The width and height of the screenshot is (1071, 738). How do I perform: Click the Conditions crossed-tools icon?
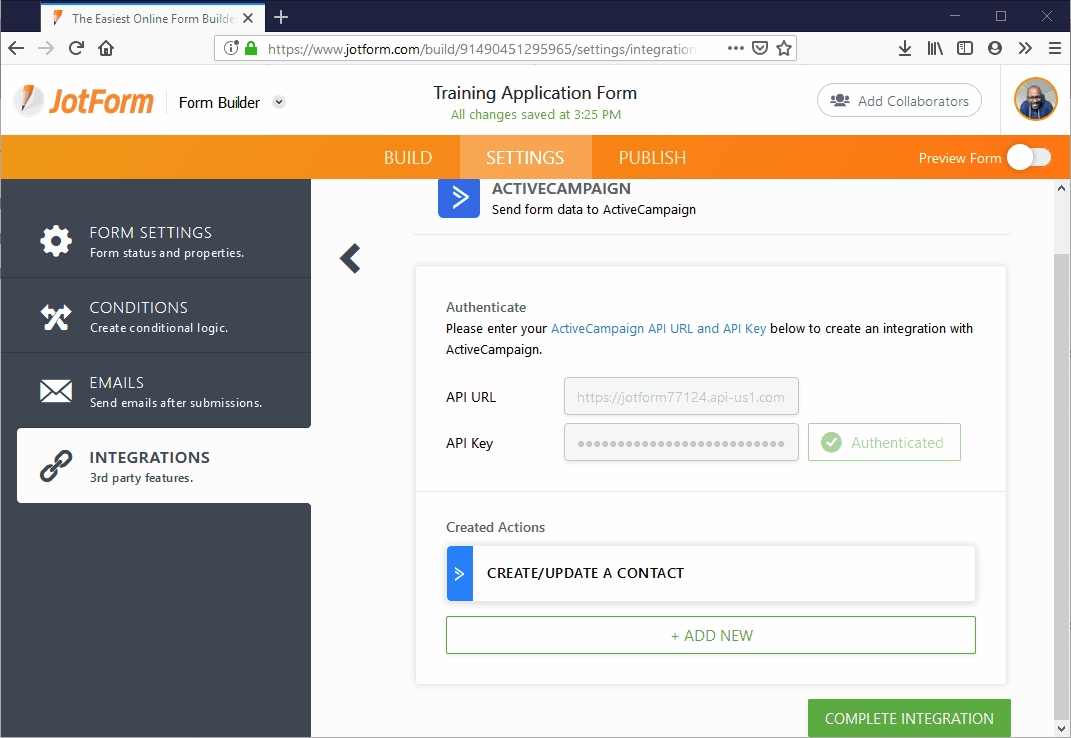(56, 316)
